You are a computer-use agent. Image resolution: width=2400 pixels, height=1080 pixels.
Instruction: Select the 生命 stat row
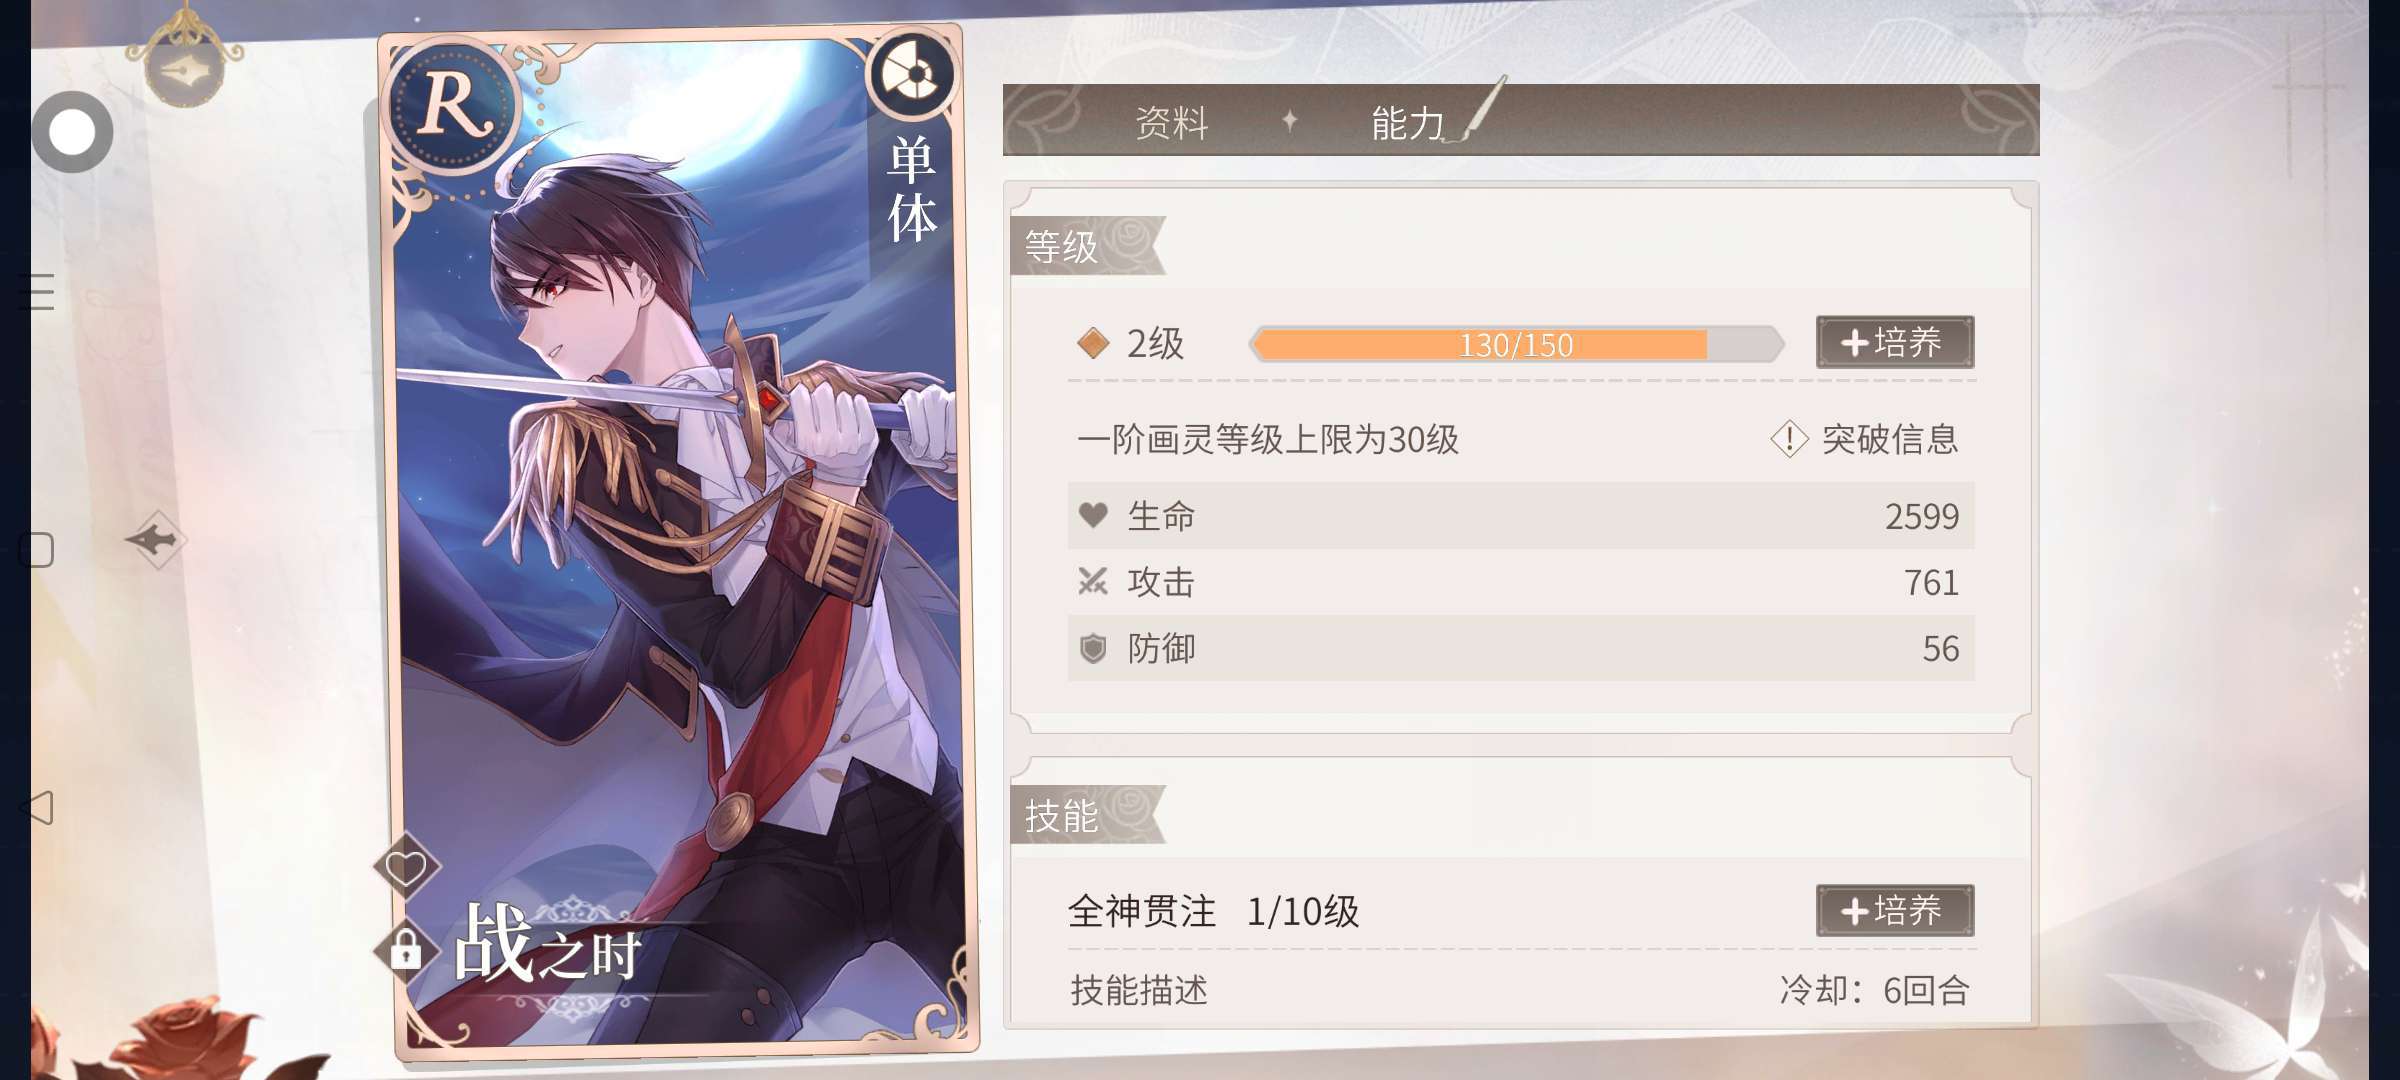tap(1521, 516)
